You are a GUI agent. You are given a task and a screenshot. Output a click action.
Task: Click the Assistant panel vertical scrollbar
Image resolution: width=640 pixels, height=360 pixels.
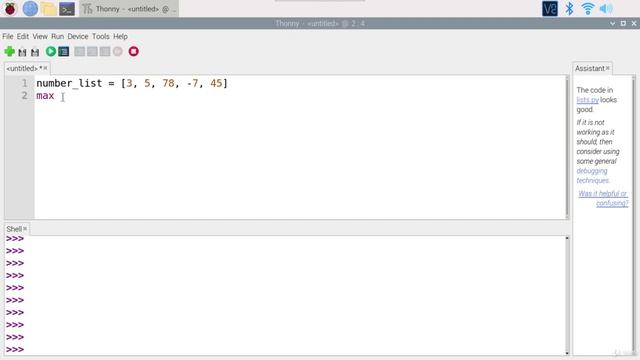pyautogui.click(x=634, y=214)
